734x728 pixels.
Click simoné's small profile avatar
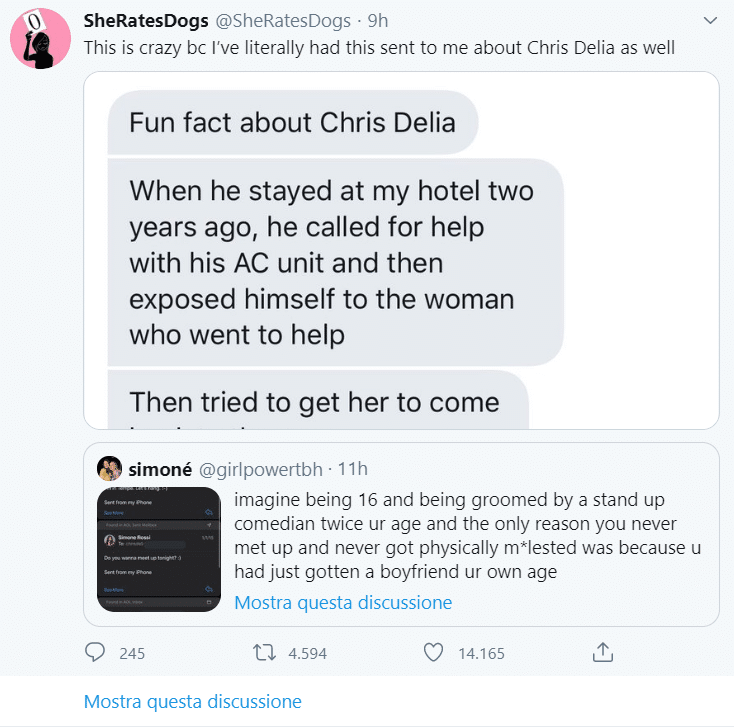tap(110, 468)
